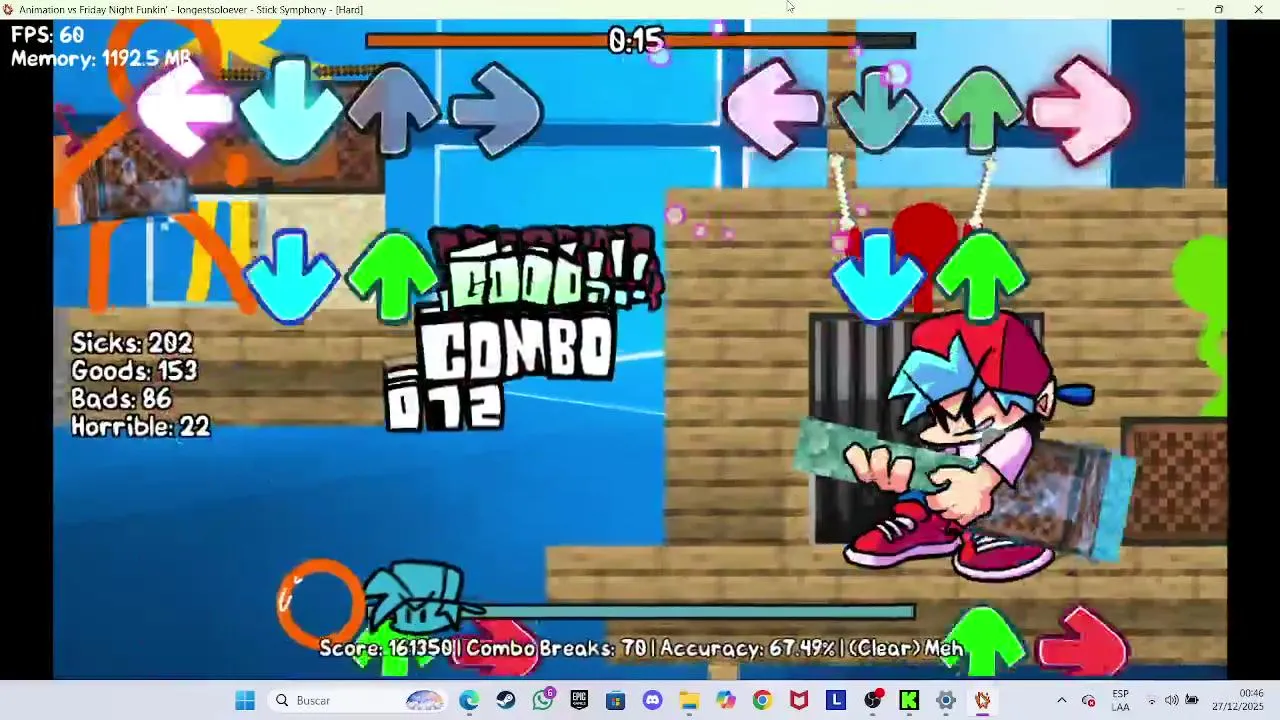Click the opponent's falling cyan down note
The image size is (1280, 720).
[x=291, y=276]
